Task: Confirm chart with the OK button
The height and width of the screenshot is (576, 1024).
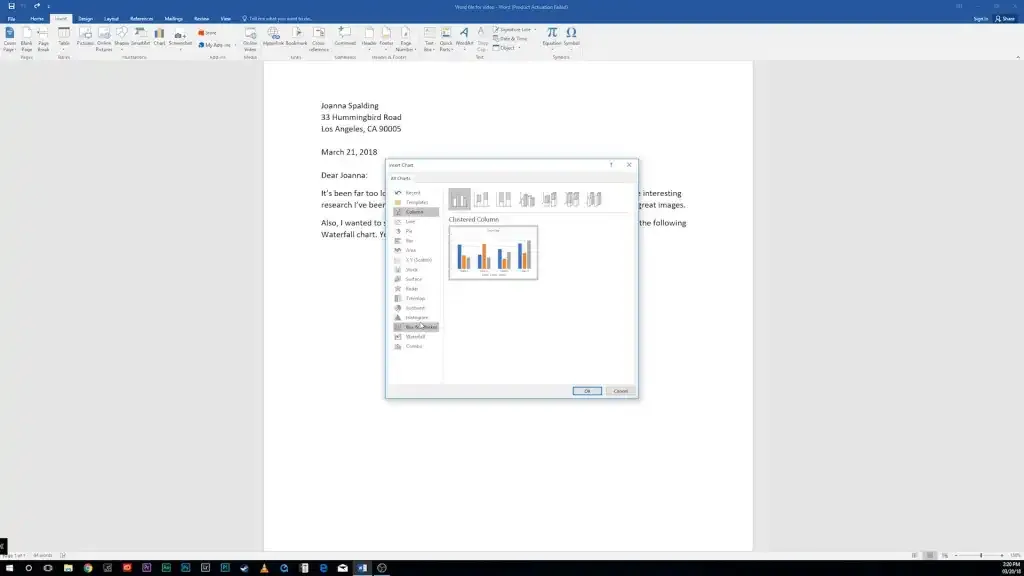Action: click(x=587, y=391)
